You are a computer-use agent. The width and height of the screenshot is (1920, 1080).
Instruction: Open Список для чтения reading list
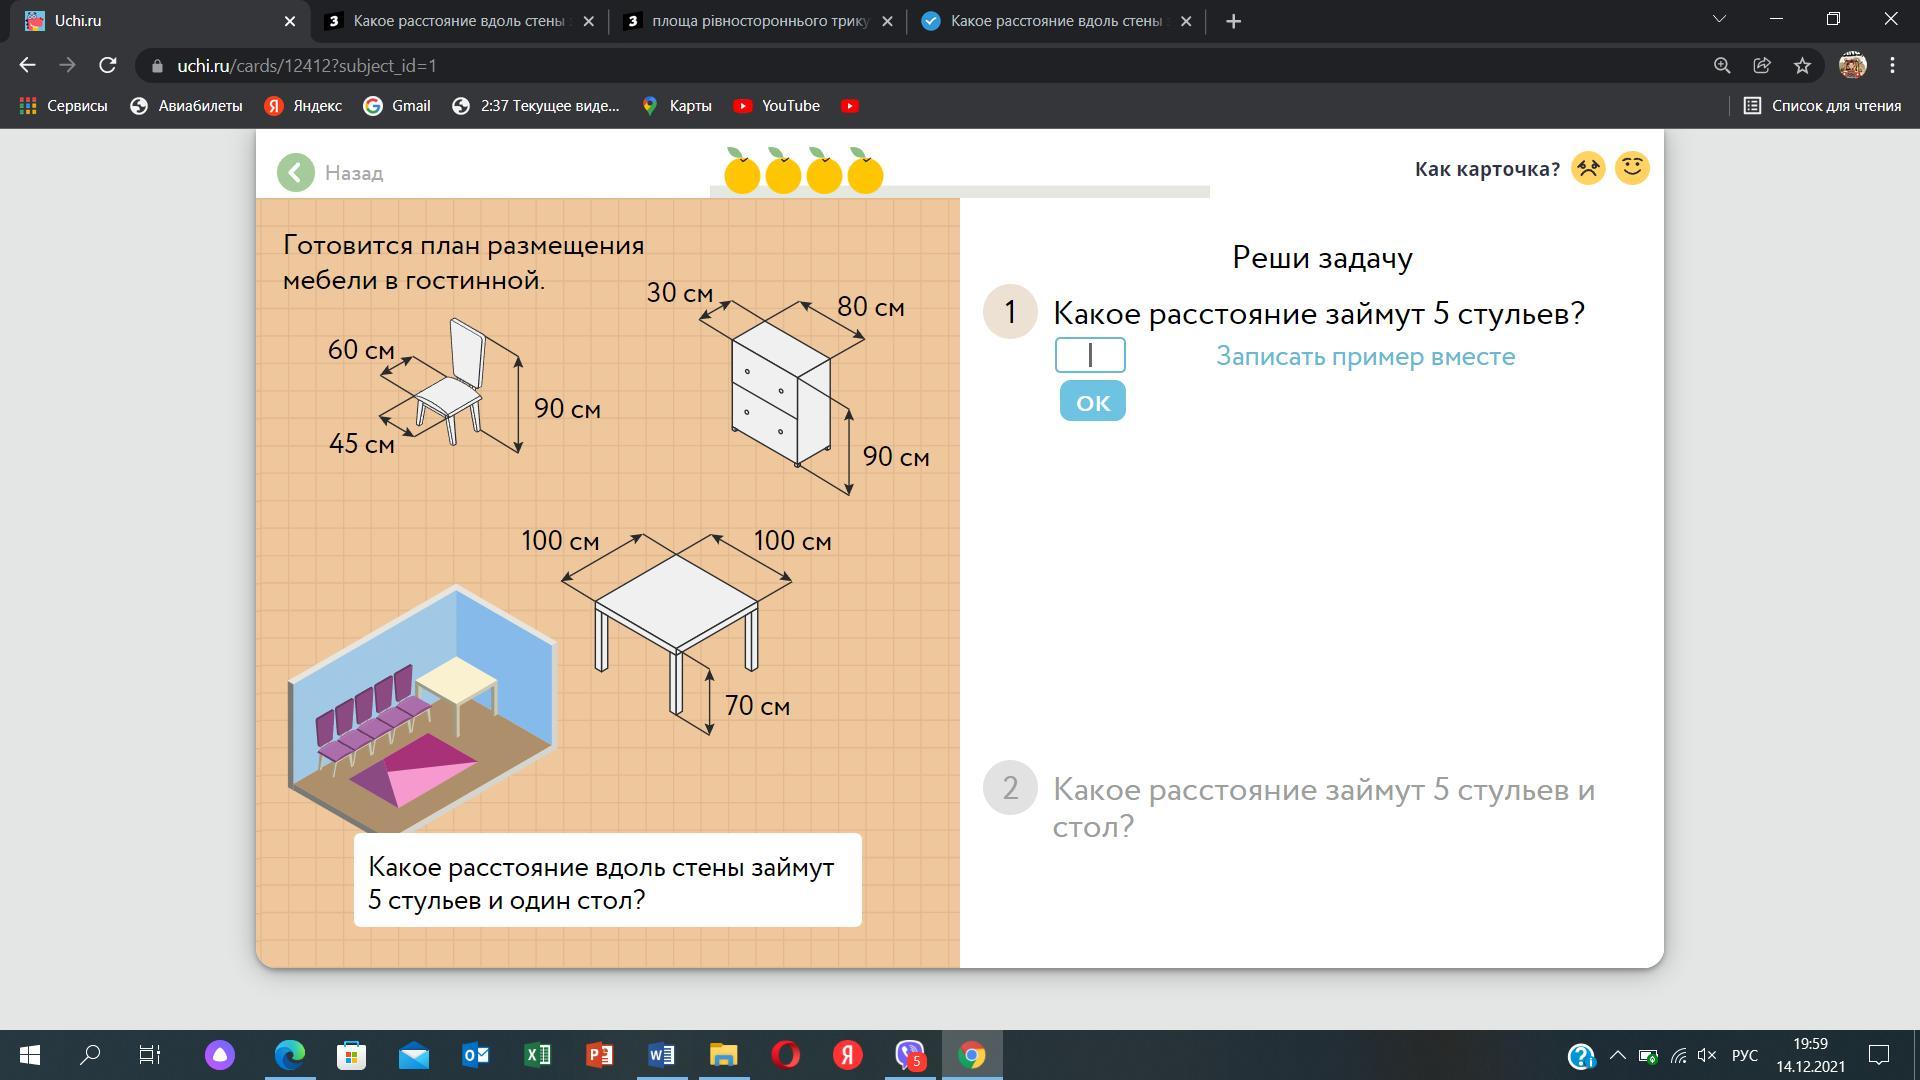[1822, 106]
